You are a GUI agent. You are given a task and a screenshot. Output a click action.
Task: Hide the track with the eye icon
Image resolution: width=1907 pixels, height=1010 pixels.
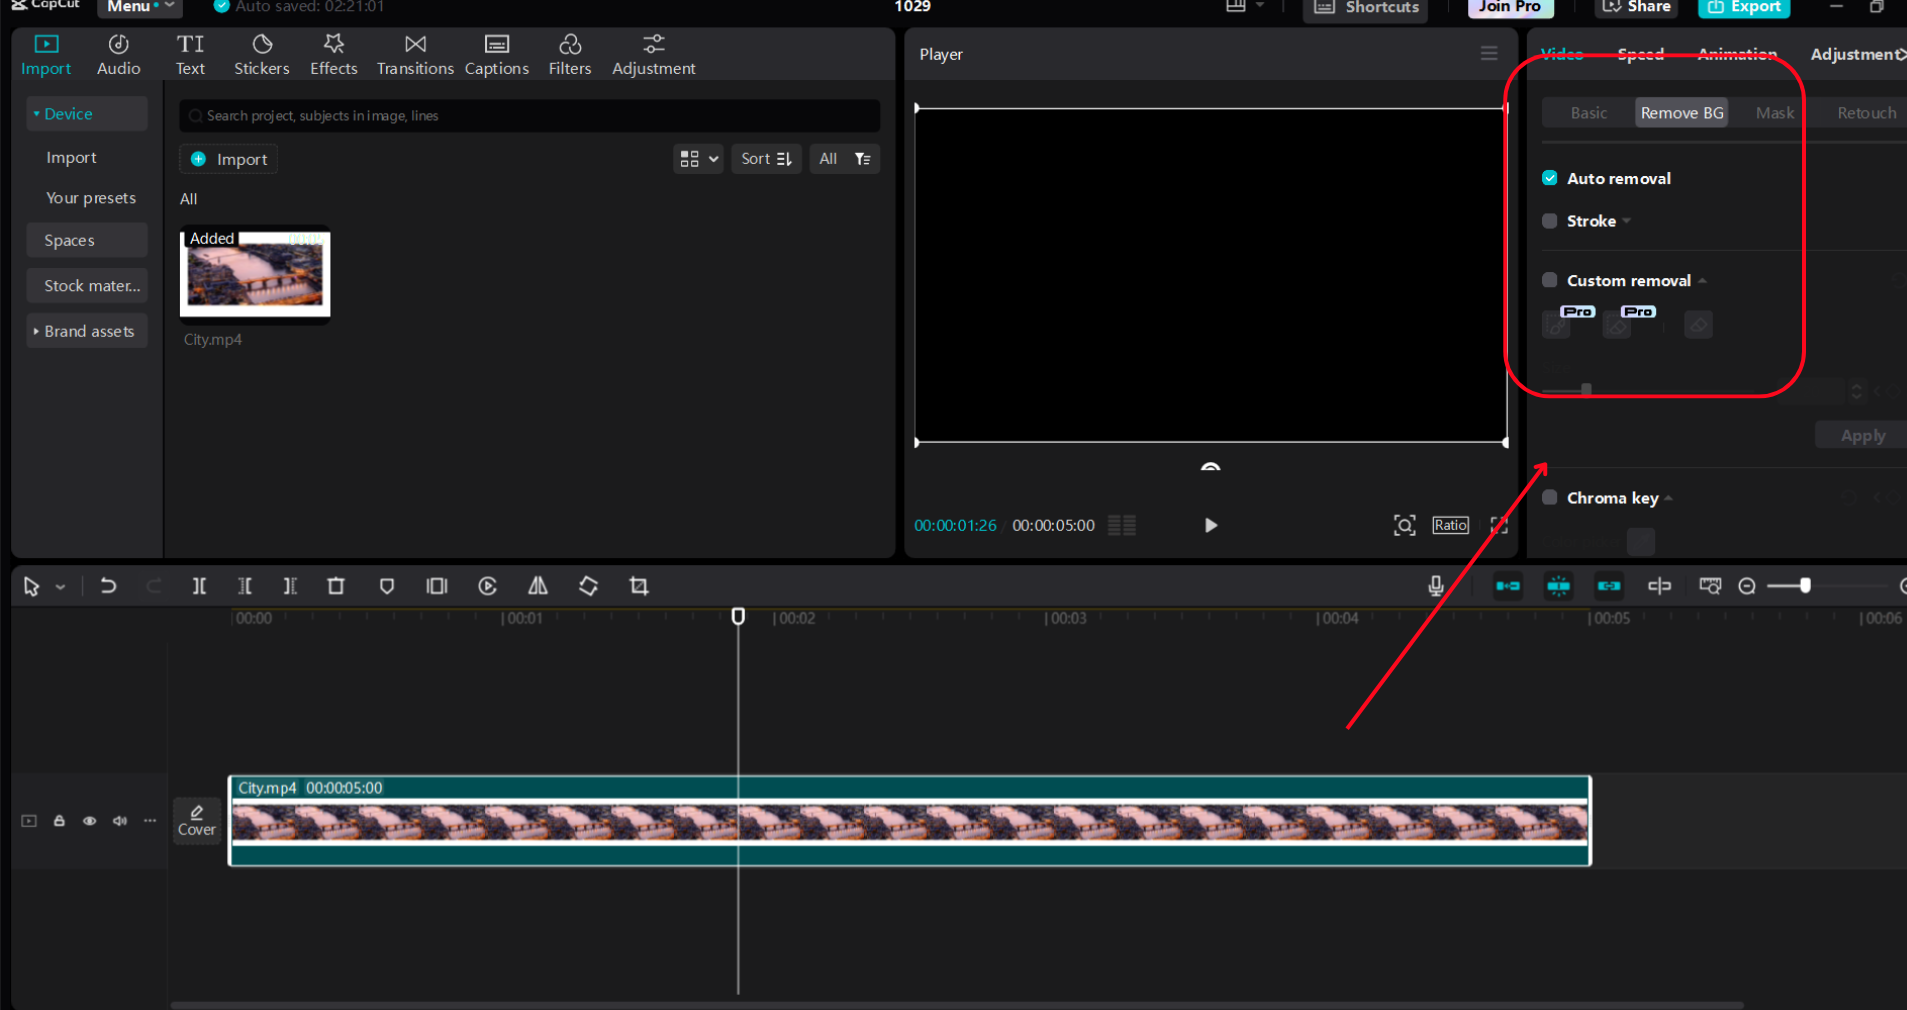click(x=89, y=821)
